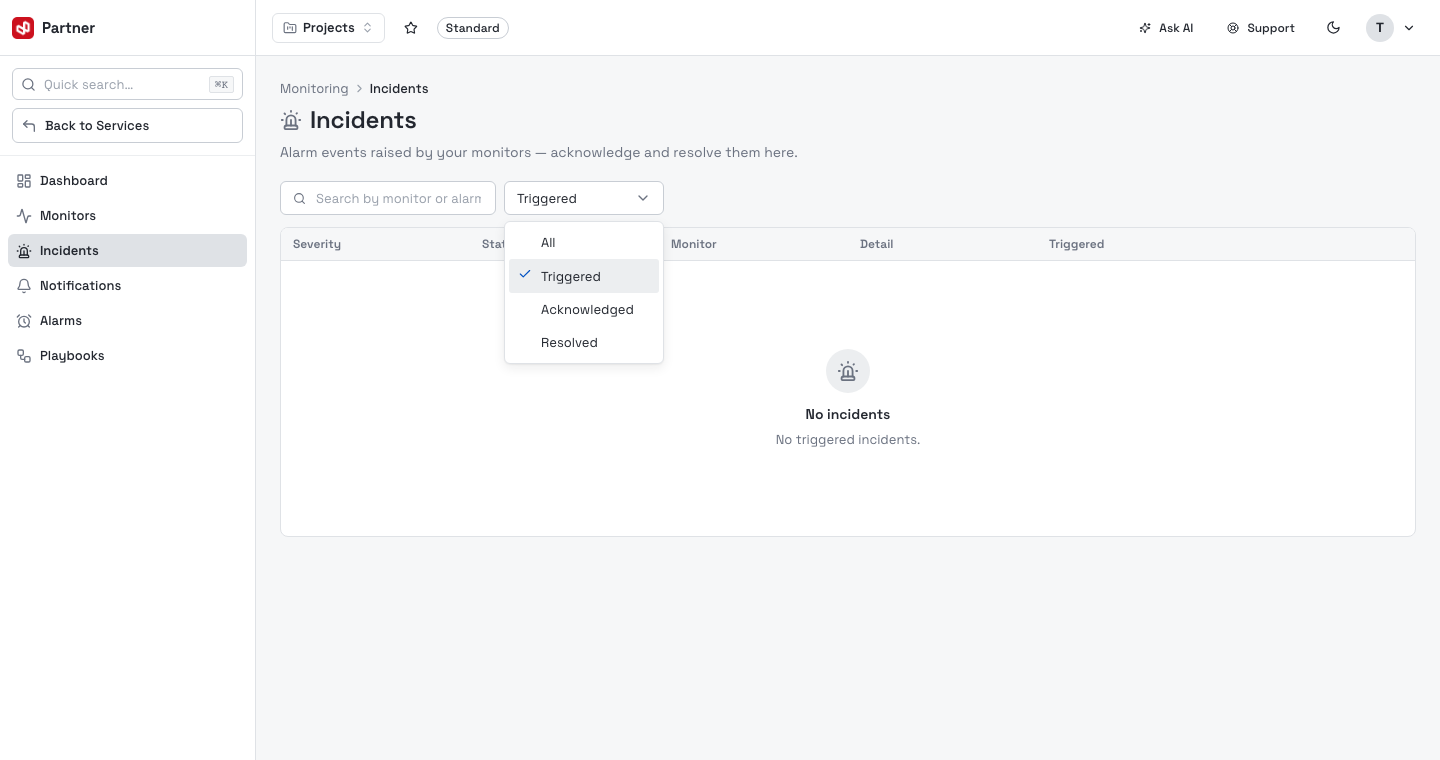Screen dimensions: 1440x760
Task: Click the Ask AI sparkle icon
Action: pos(1145,28)
